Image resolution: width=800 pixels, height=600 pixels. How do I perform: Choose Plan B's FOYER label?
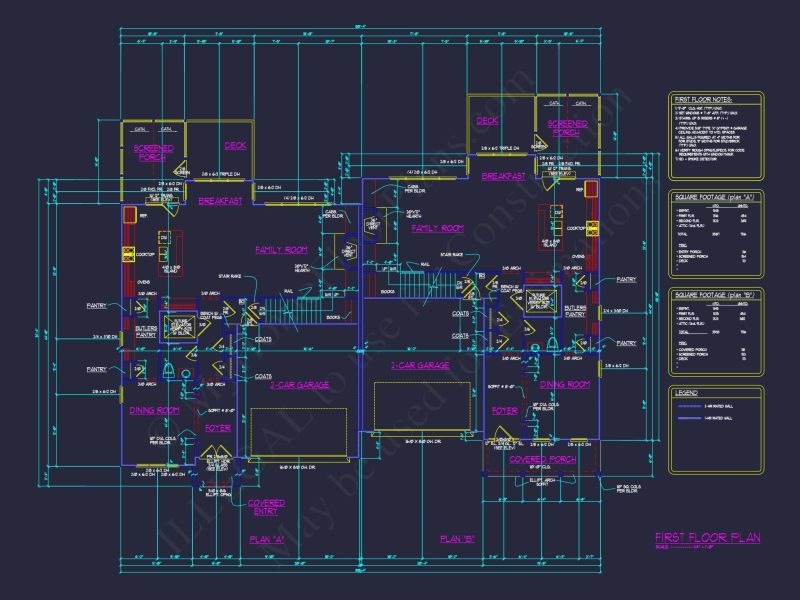(x=505, y=410)
